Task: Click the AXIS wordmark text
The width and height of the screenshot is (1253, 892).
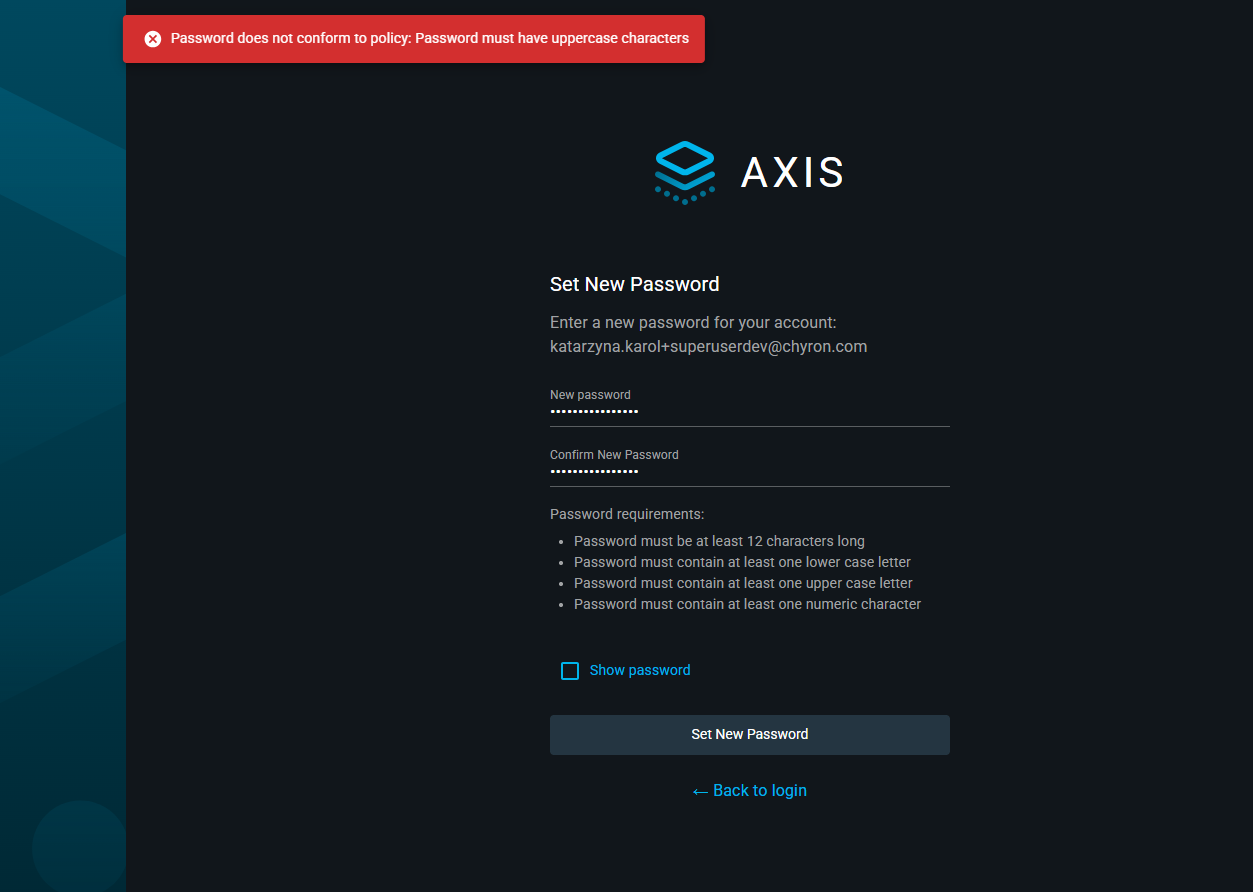Action: click(x=792, y=173)
